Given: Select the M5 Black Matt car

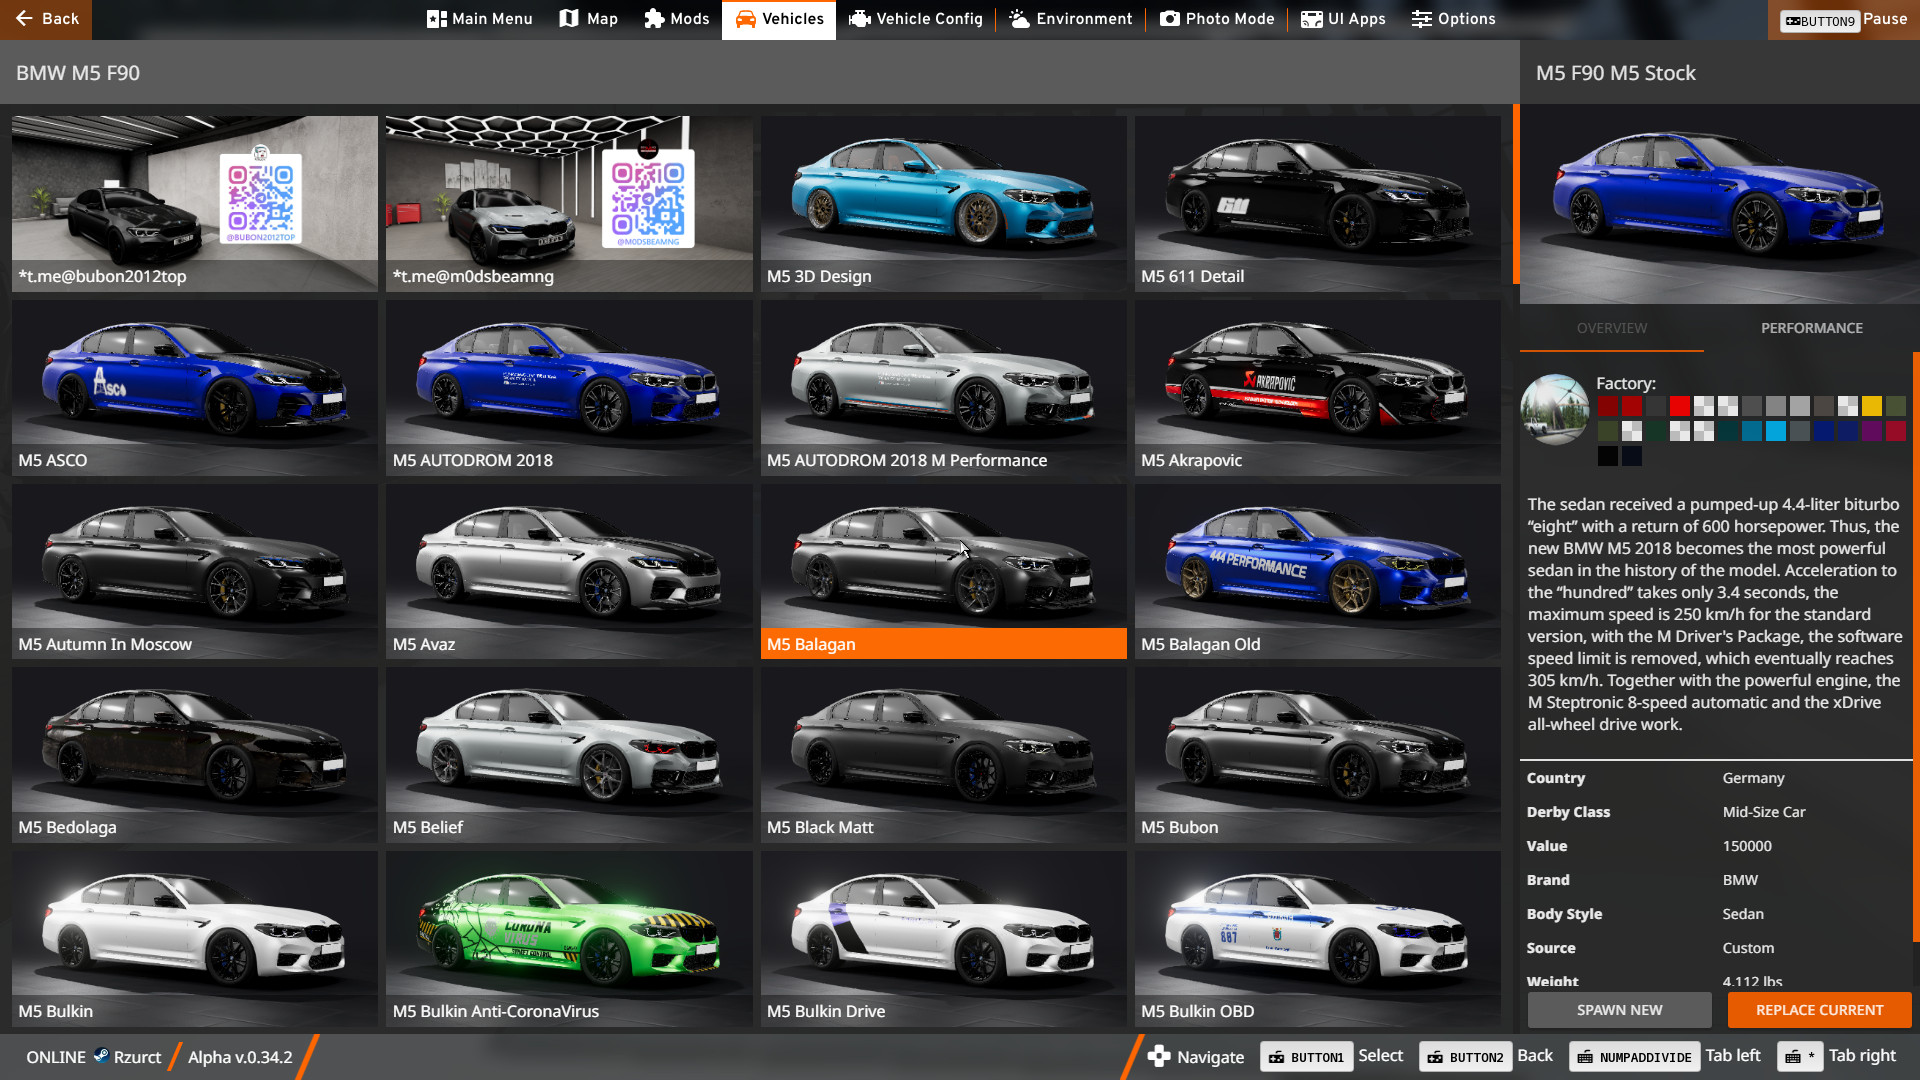Looking at the screenshot, I should 943,755.
